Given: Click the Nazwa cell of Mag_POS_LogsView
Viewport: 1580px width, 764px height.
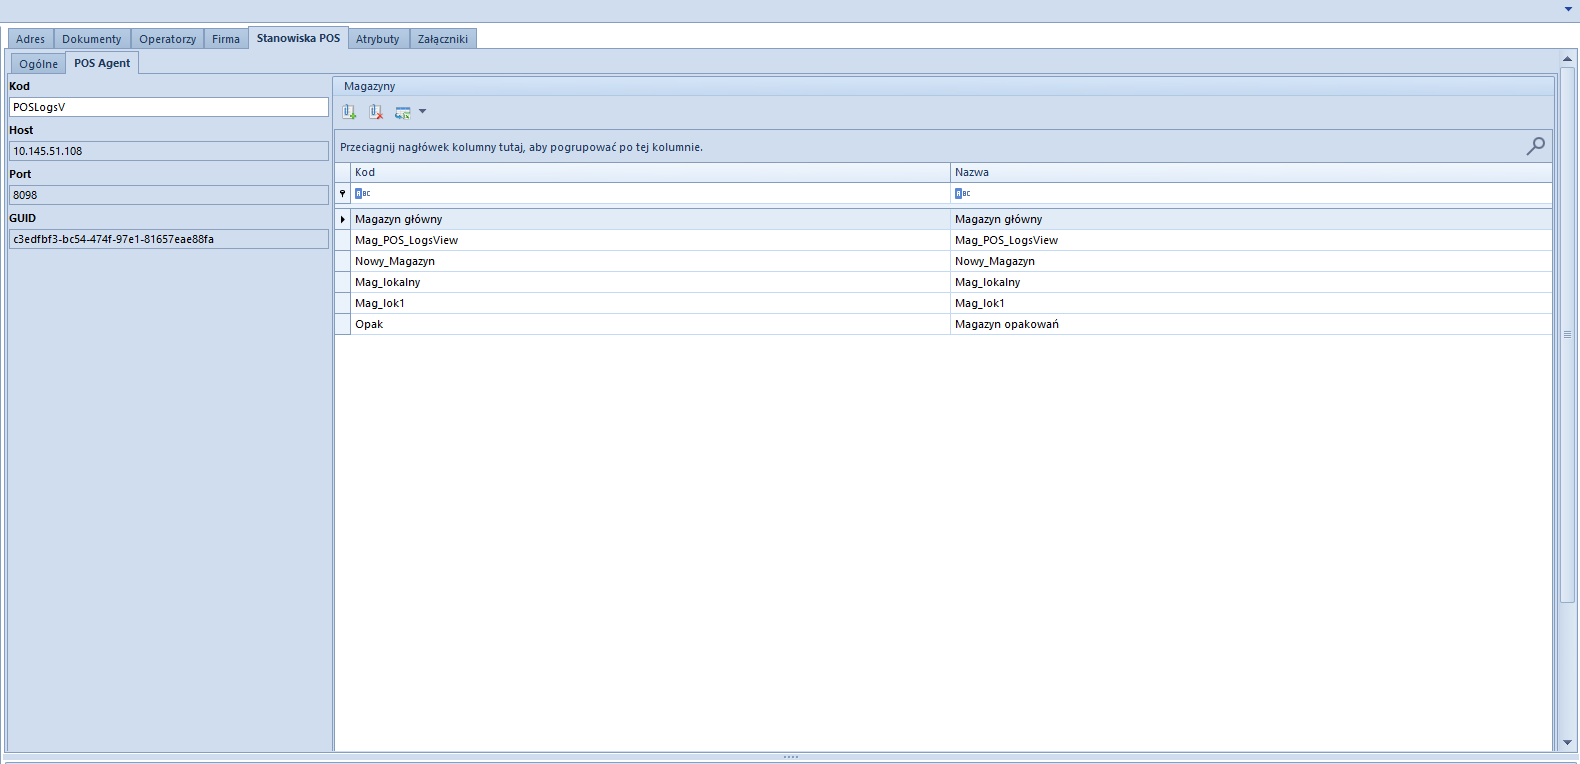Looking at the screenshot, I should (x=1251, y=240).
